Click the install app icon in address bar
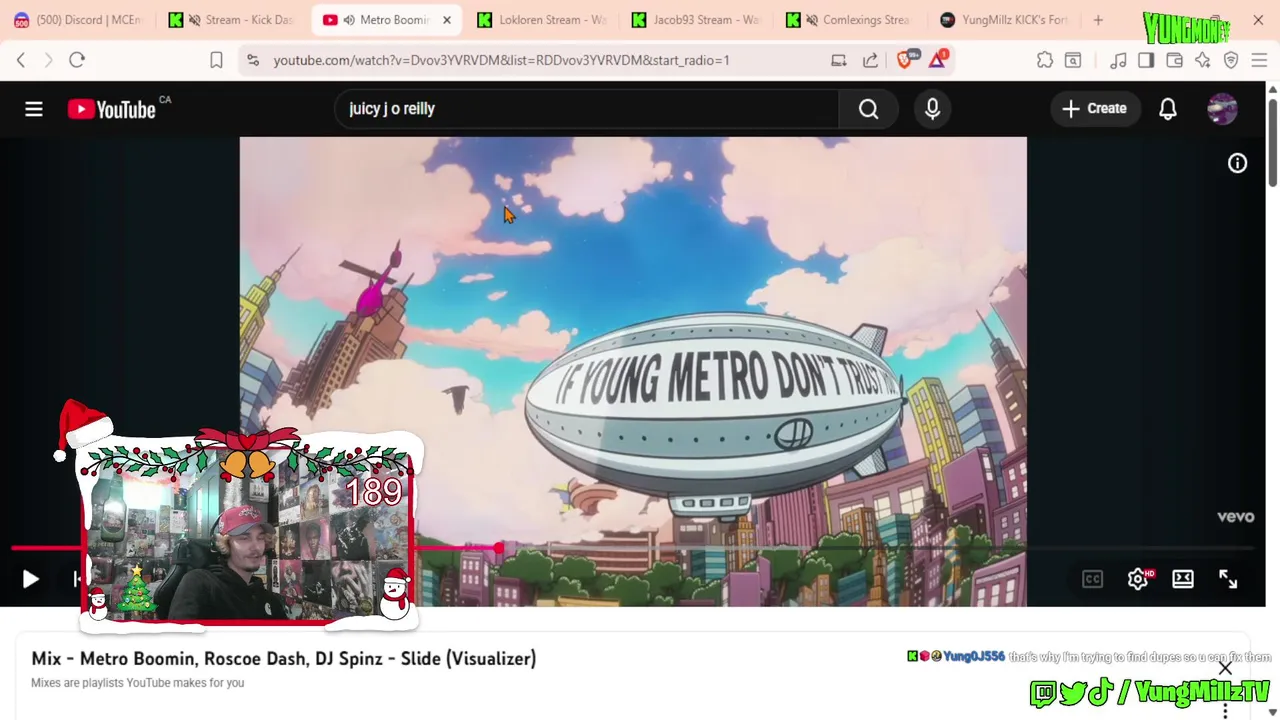 839,60
